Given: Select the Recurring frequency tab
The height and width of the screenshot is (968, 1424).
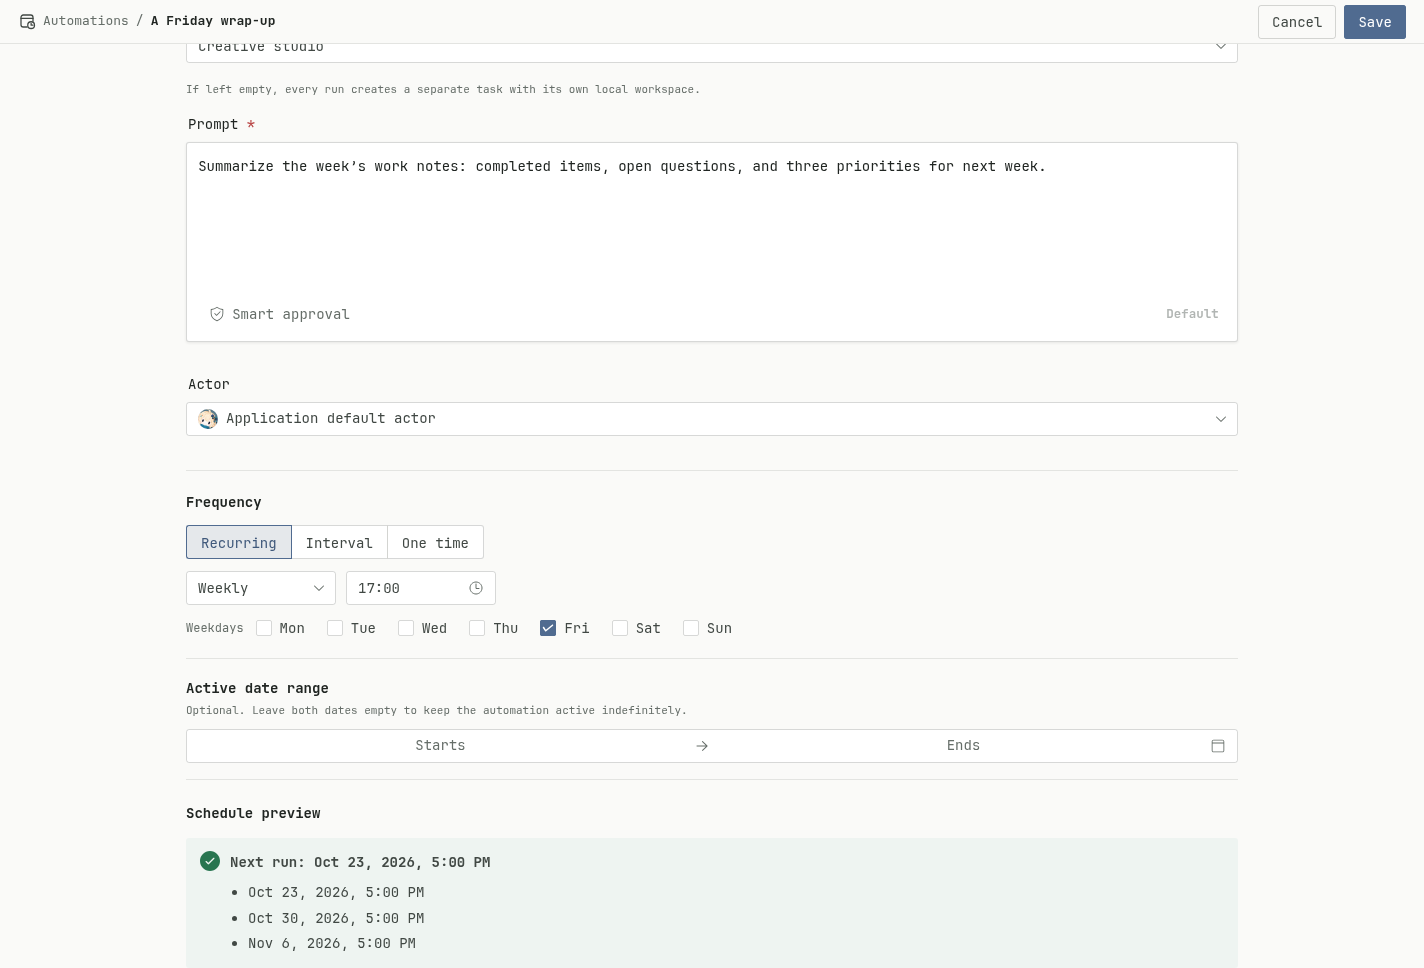Looking at the screenshot, I should tap(239, 542).
